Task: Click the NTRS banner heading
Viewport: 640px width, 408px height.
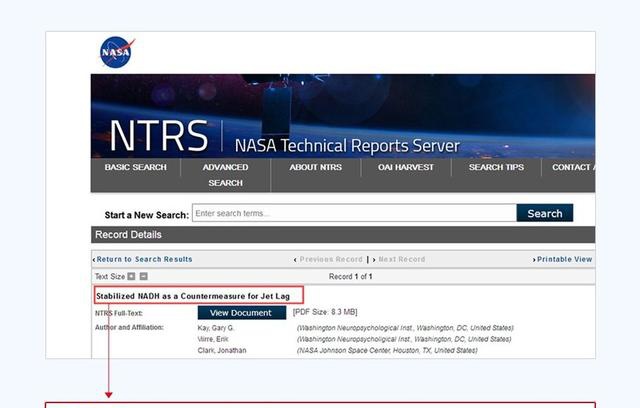Action: click(159, 136)
